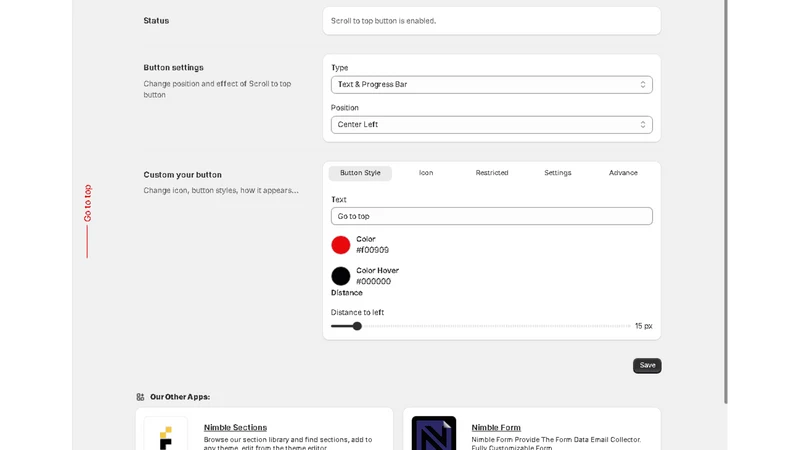Pick the black Color Hover swatch
800x450 pixels.
(341, 276)
